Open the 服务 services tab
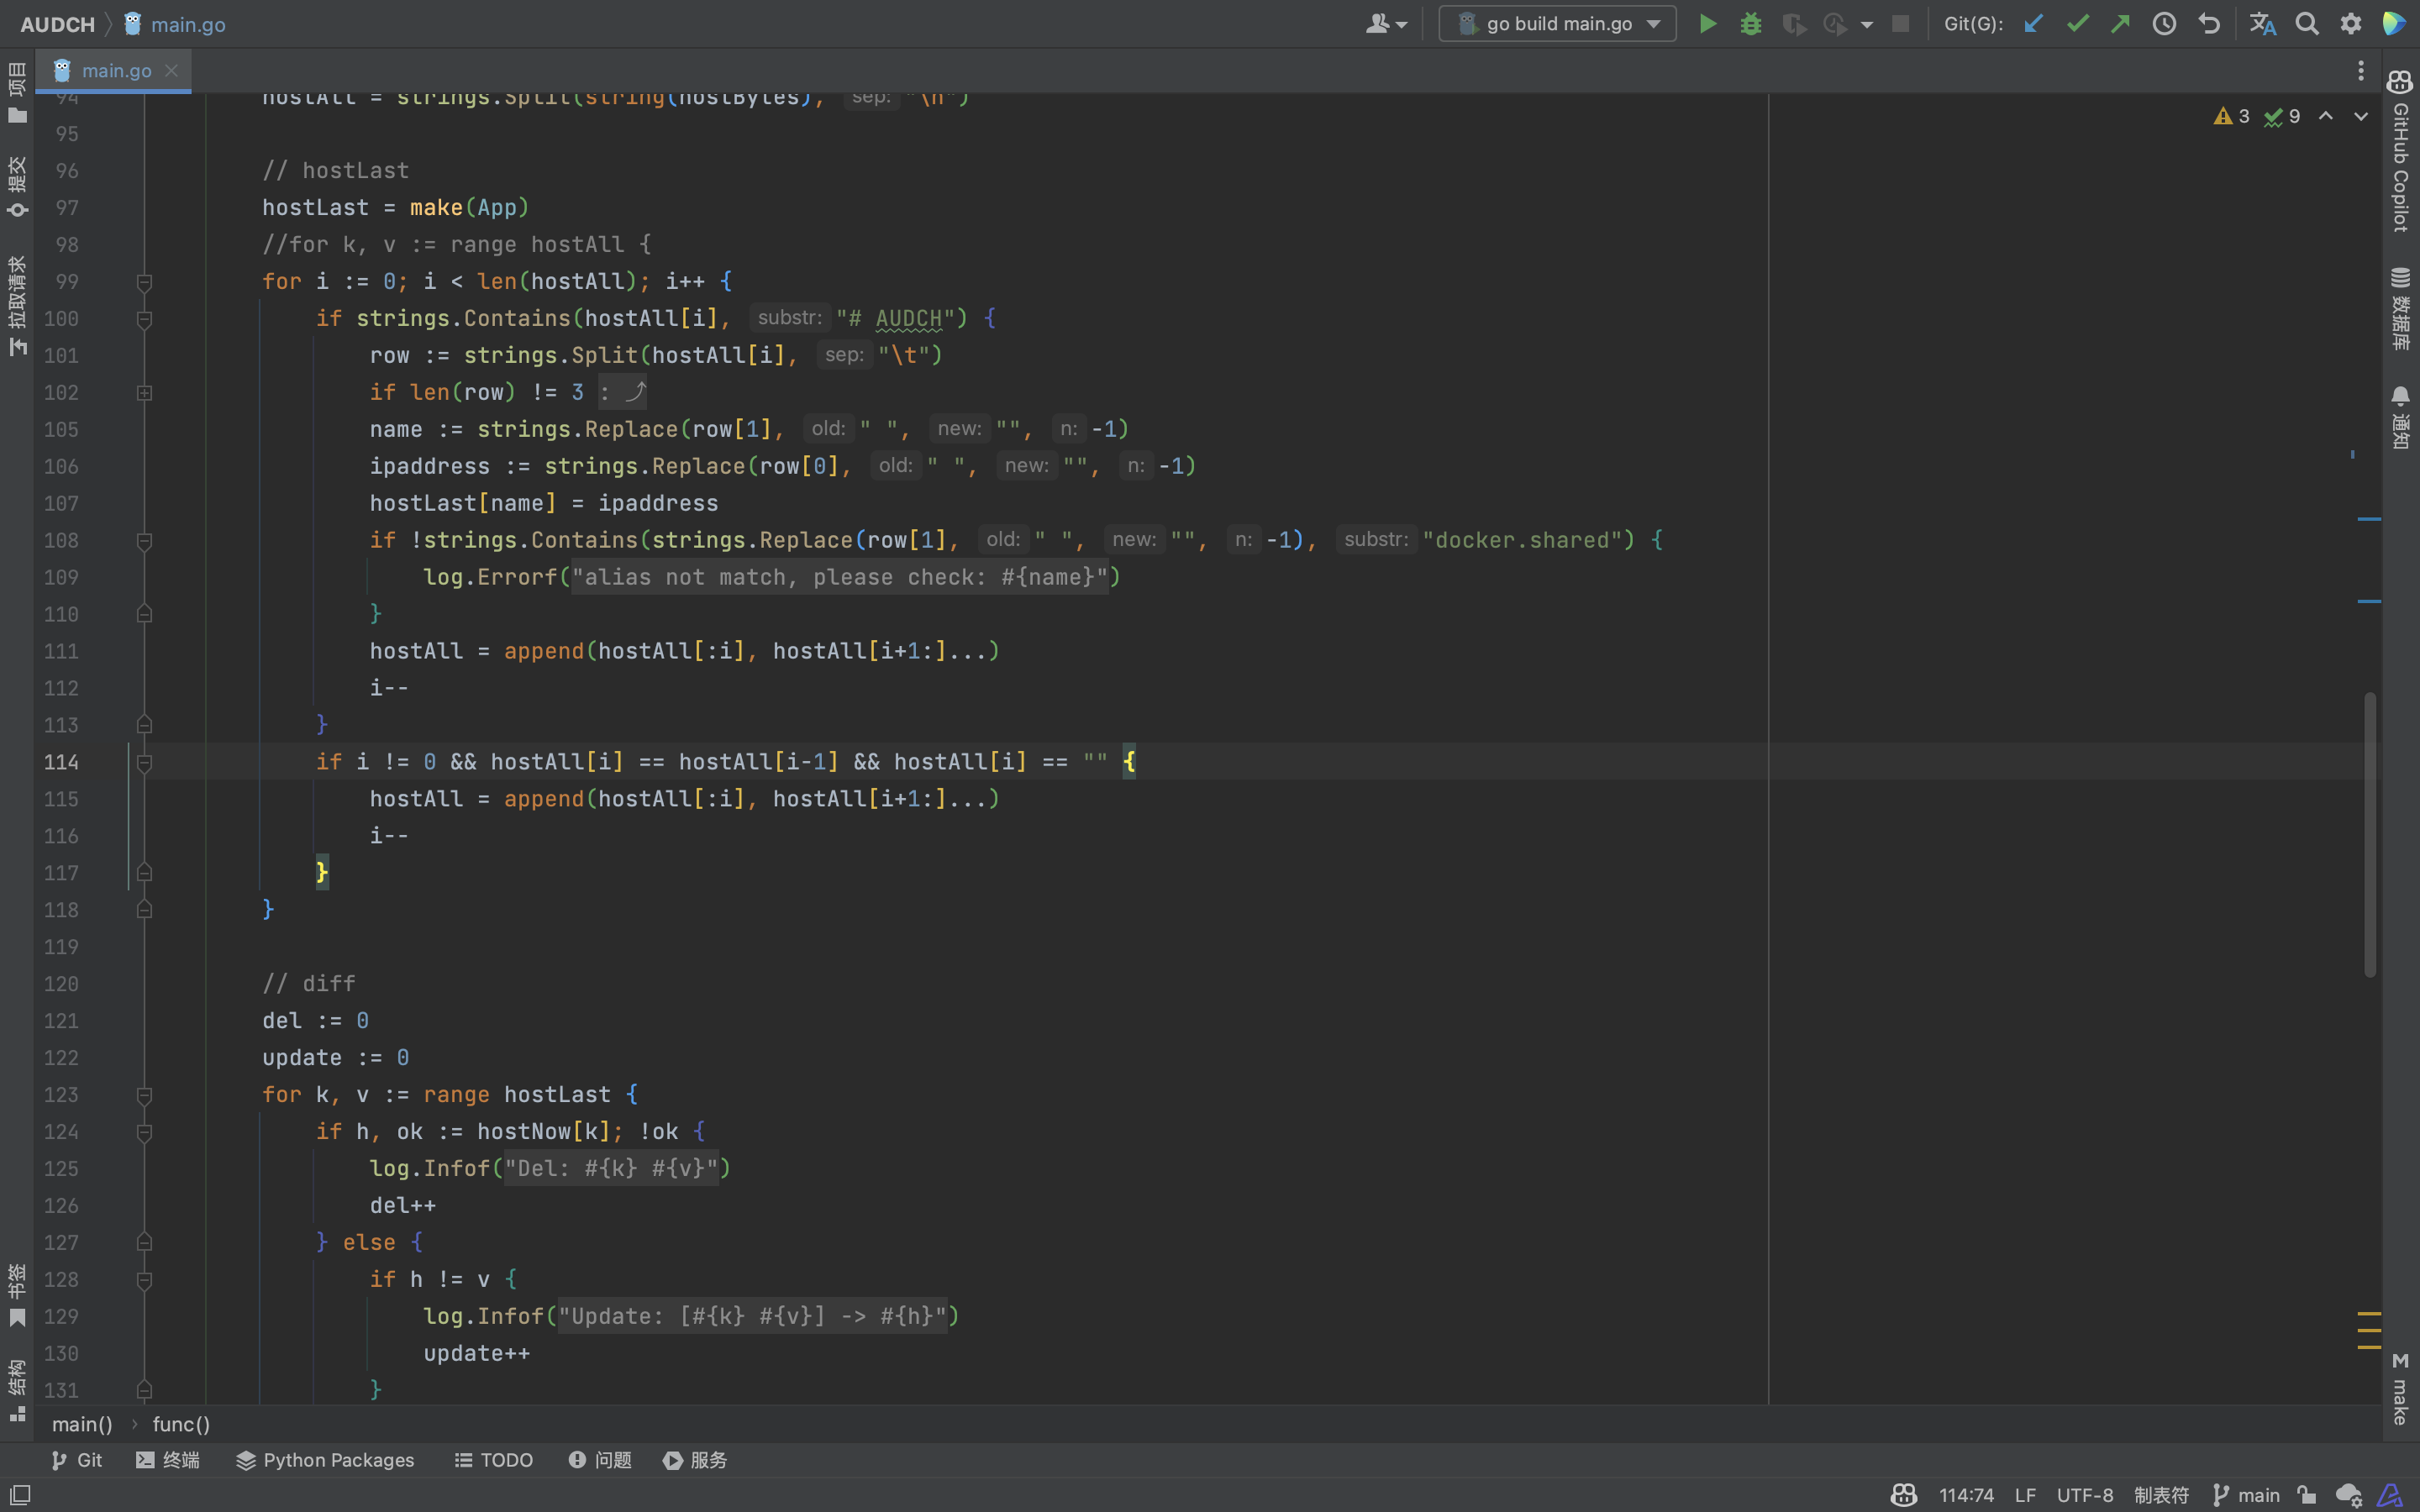The width and height of the screenshot is (2420, 1512). point(695,1460)
